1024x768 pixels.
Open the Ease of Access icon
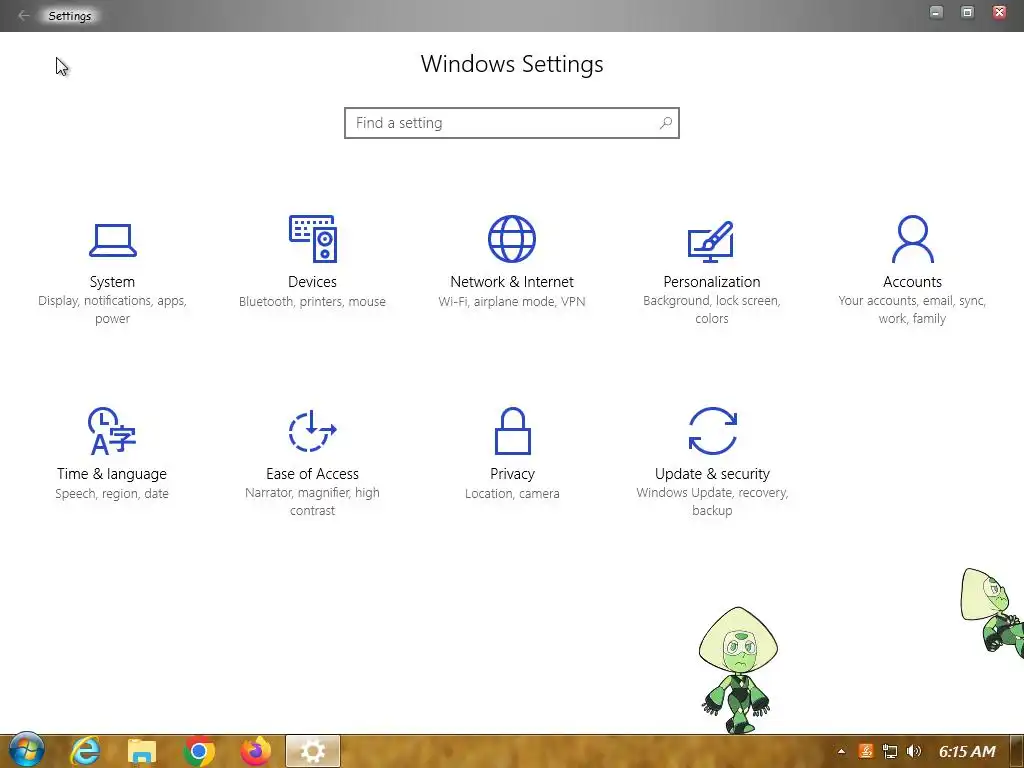pos(312,430)
